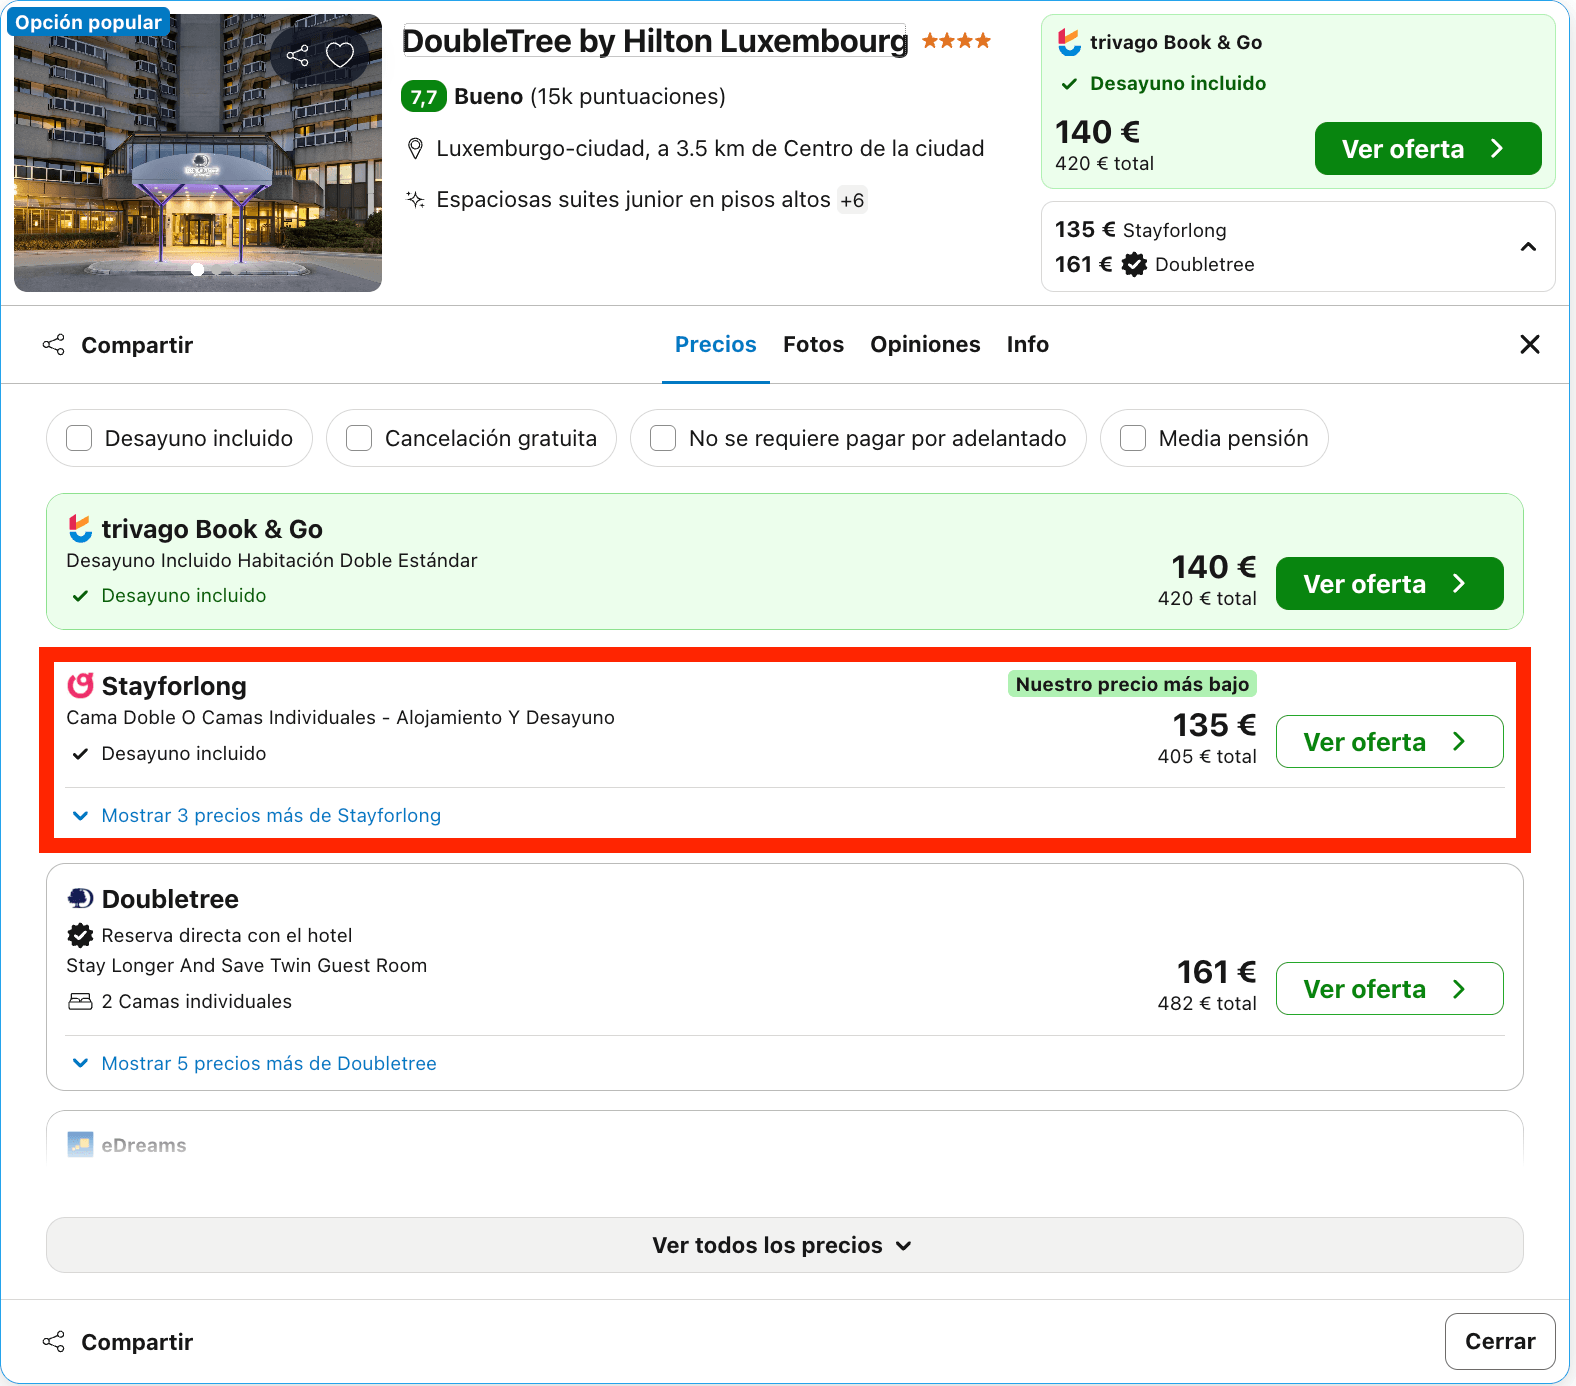The width and height of the screenshot is (1576, 1386).
Task: Click the bottom Compartir label
Action: click(137, 1342)
